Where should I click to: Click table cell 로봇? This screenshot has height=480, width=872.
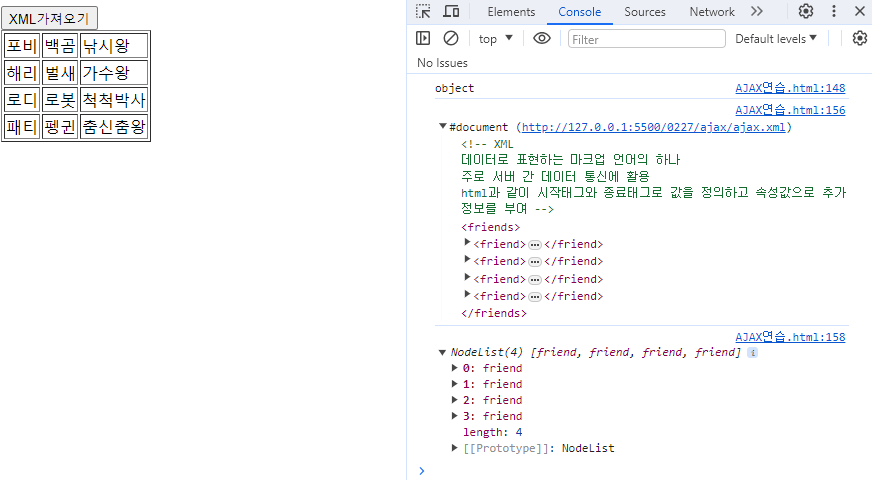[60, 100]
